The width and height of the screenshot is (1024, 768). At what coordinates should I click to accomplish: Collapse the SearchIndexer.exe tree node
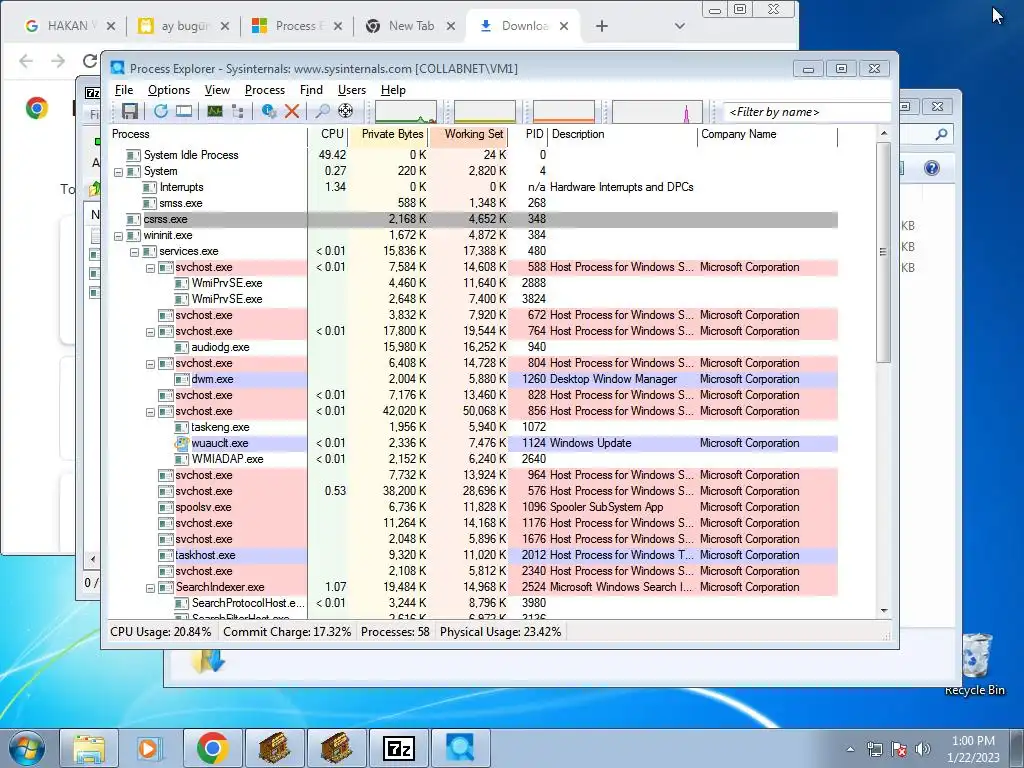(150, 588)
